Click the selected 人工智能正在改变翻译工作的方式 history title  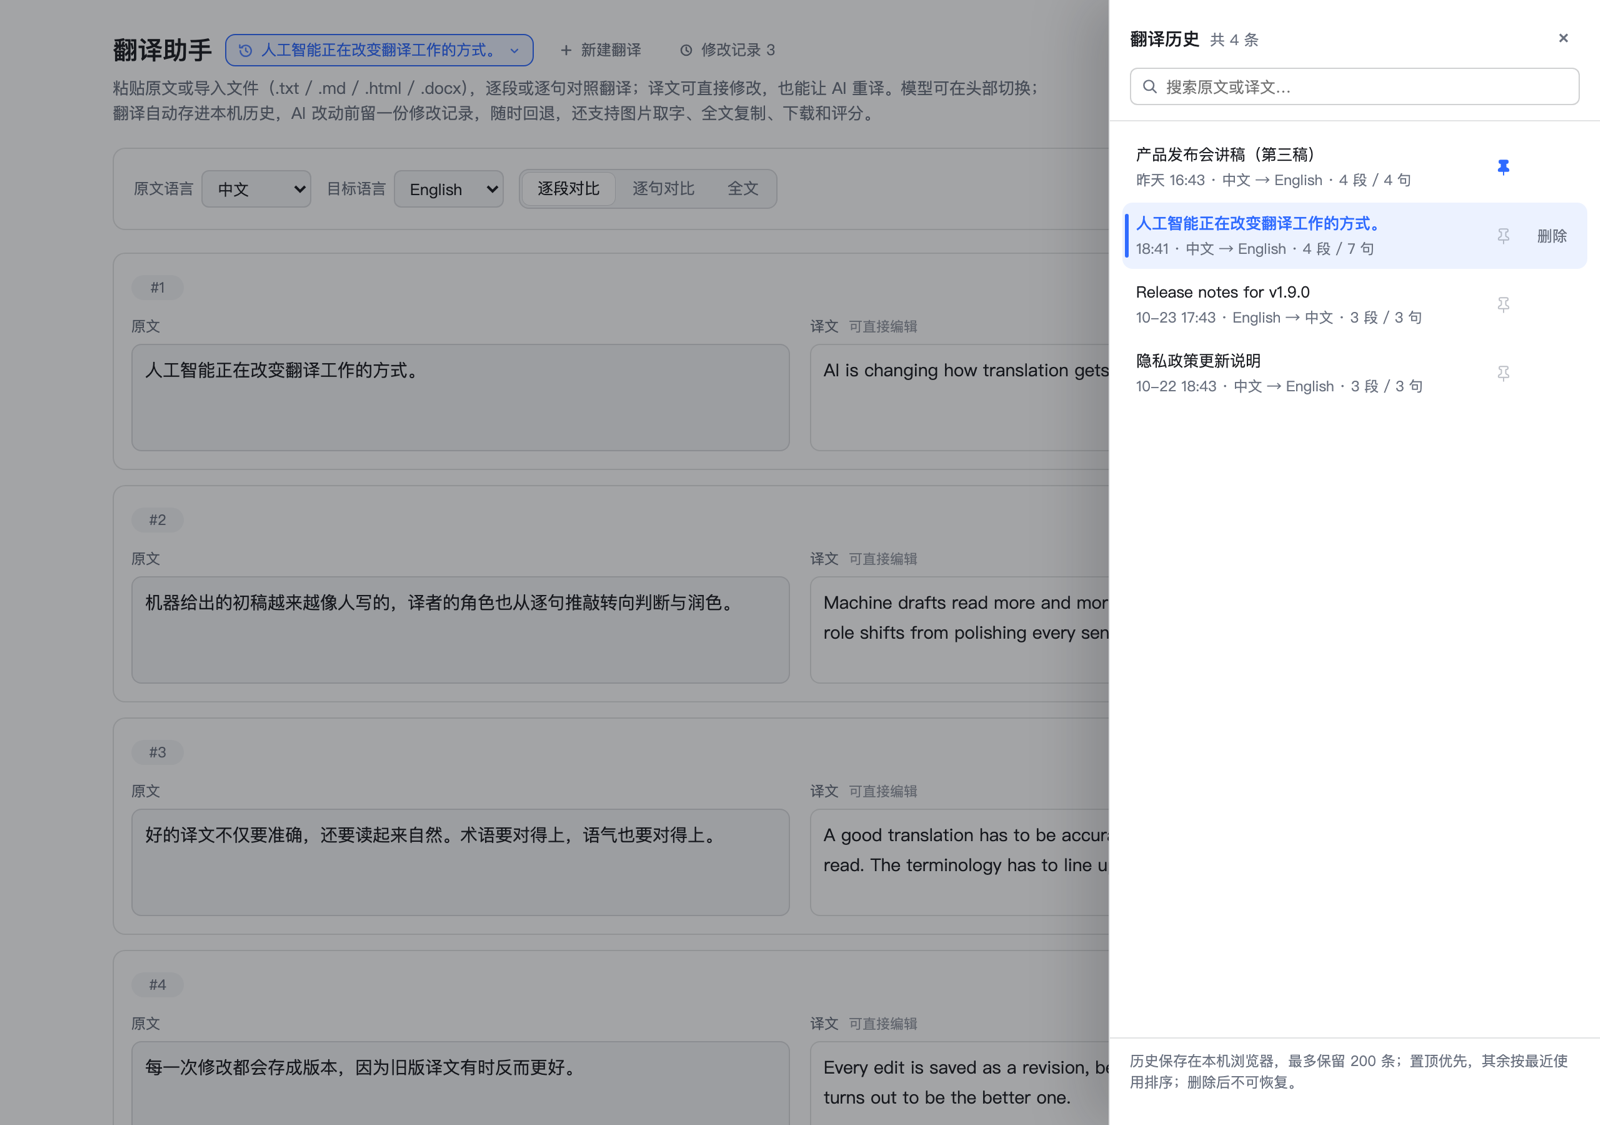click(x=1257, y=224)
